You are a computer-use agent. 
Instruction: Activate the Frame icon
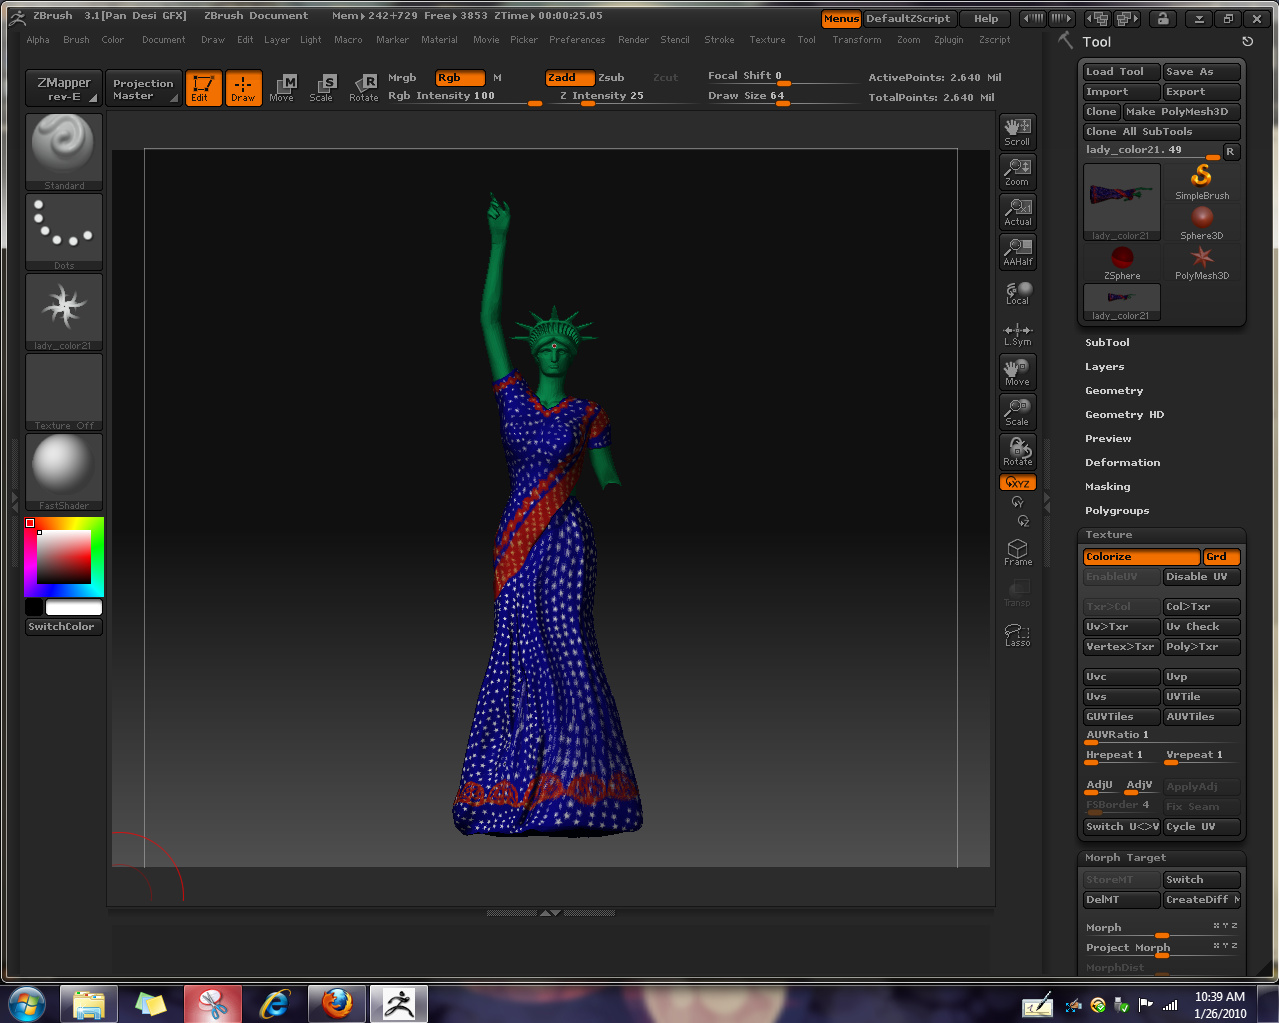click(1017, 552)
